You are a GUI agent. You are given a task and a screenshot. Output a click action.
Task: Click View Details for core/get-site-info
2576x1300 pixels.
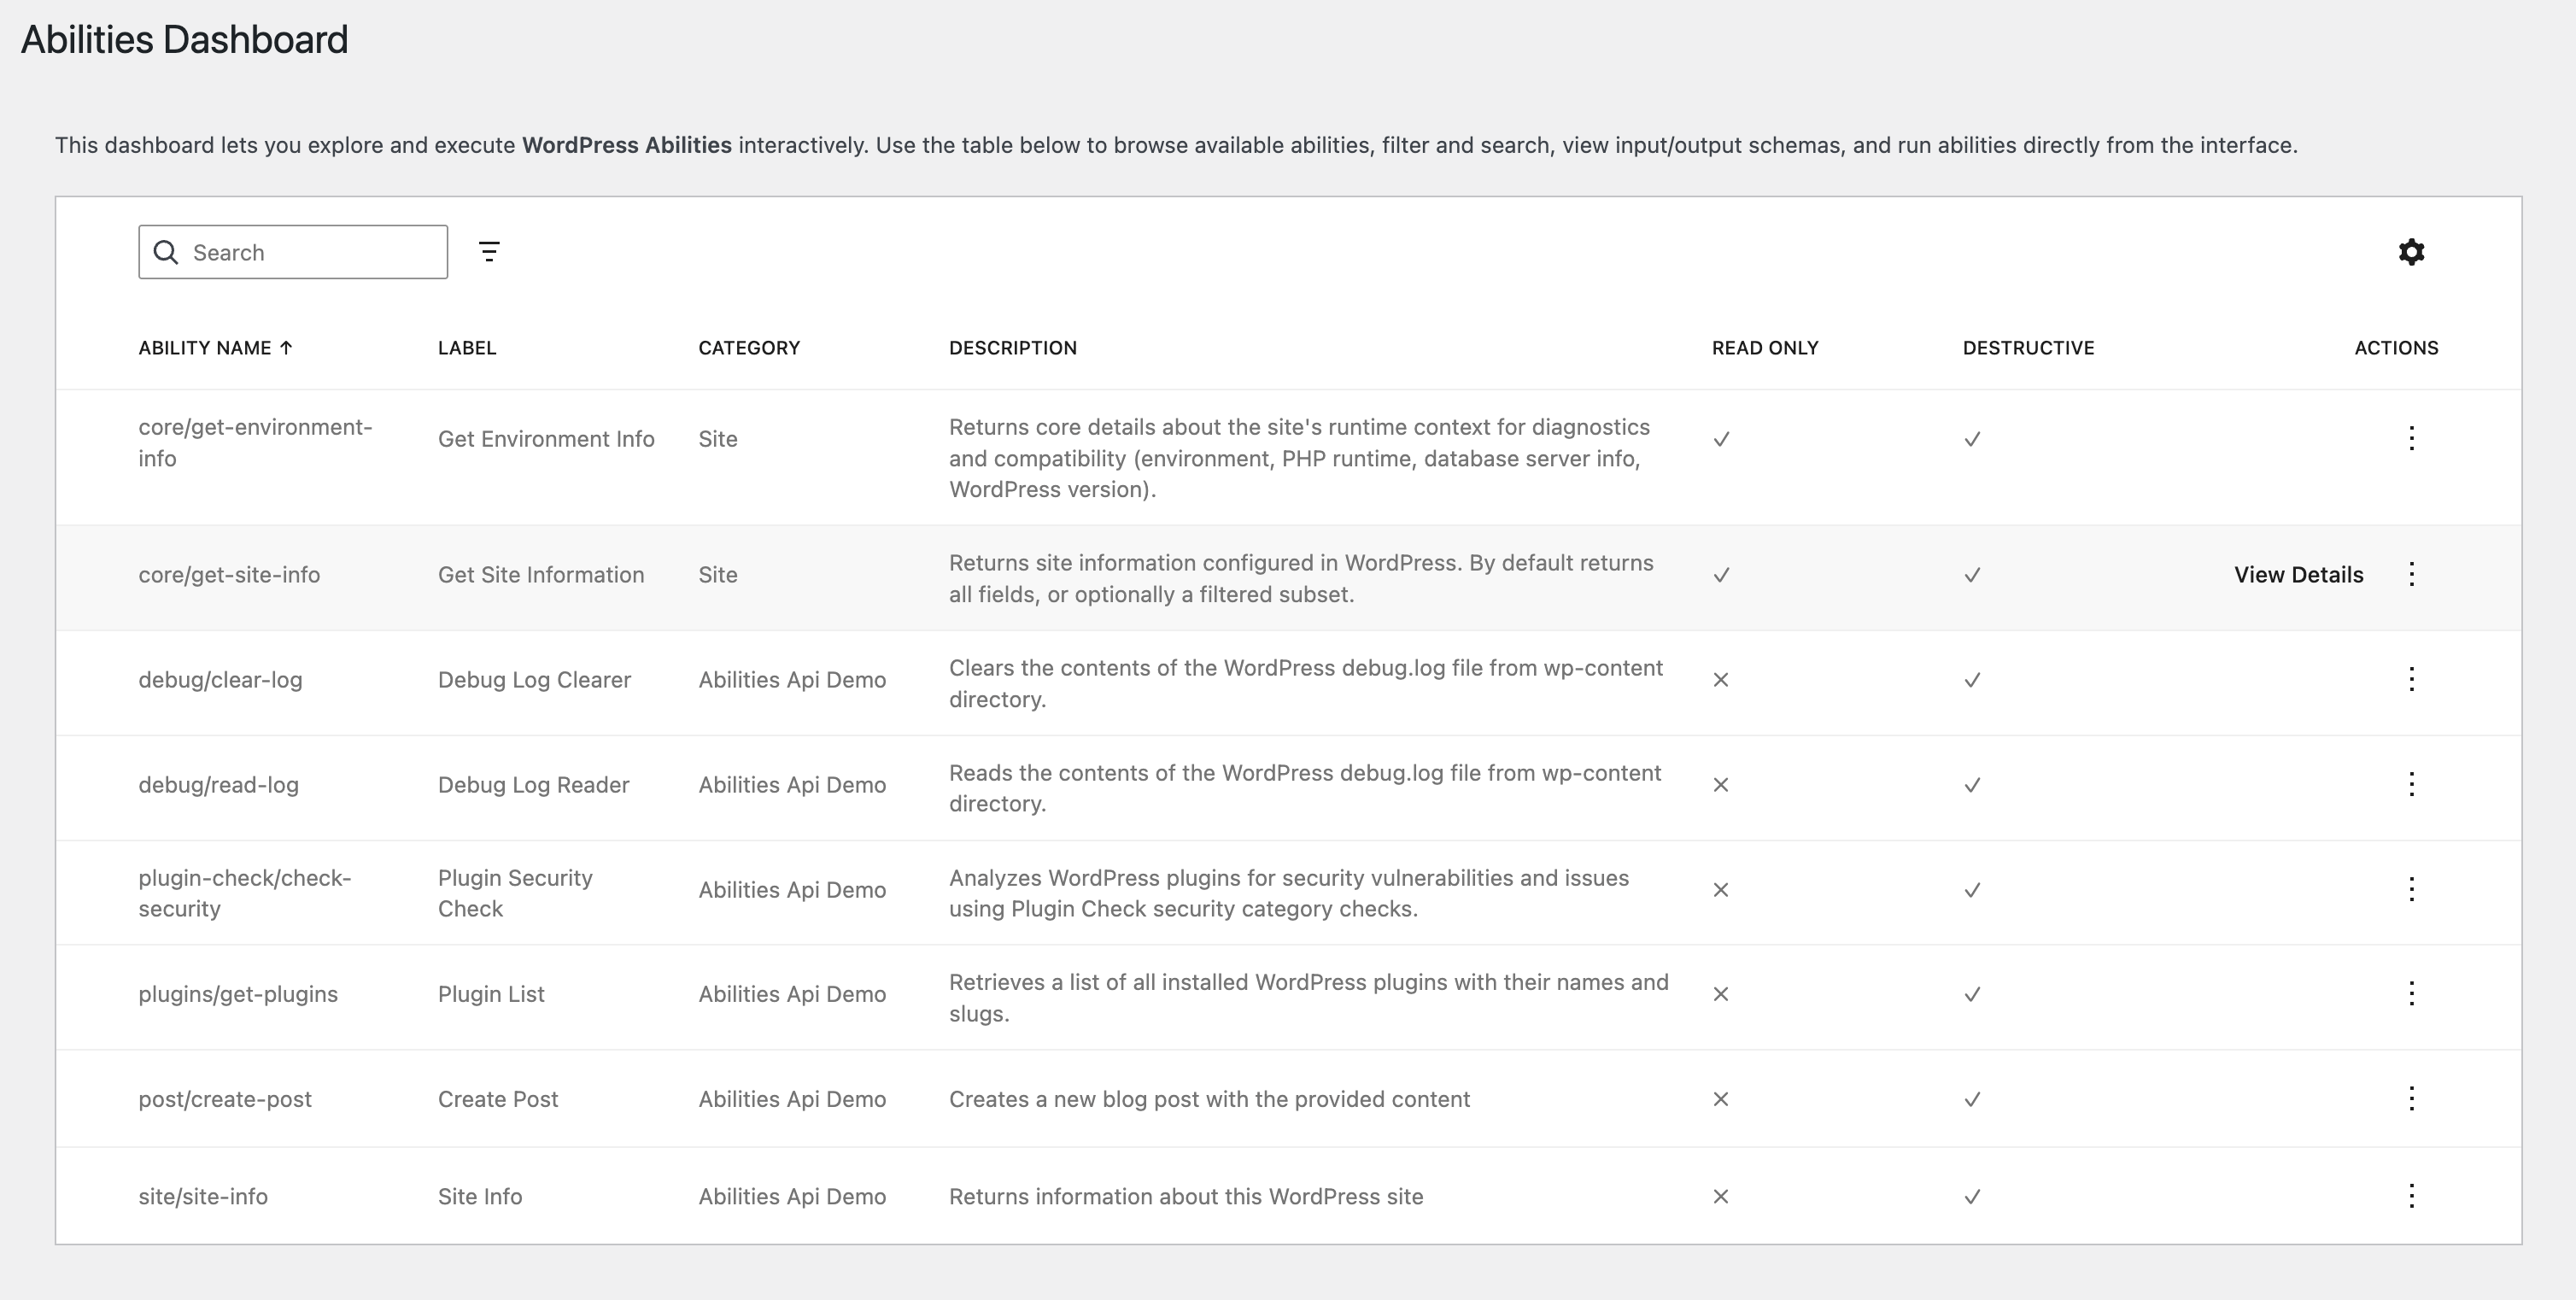2298,574
